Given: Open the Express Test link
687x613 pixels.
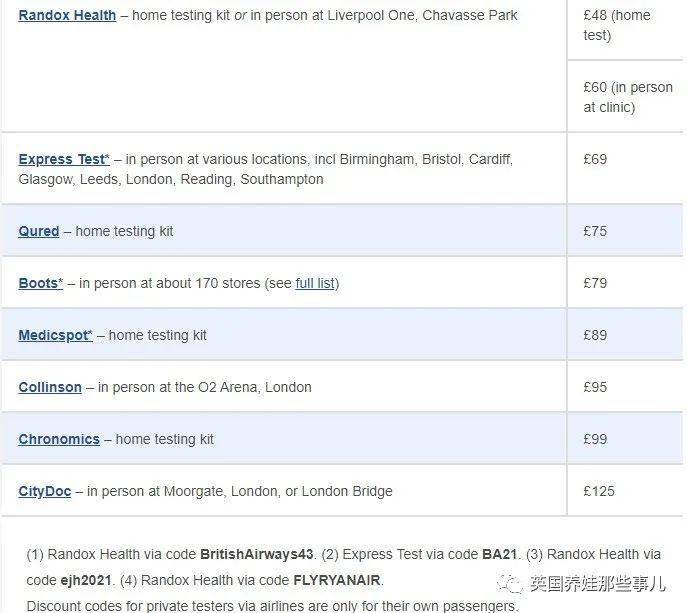Looking at the screenshot, I should (64, 159).
